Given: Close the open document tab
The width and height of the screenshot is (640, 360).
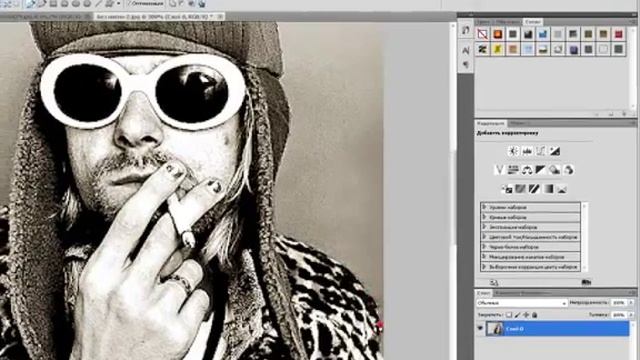Looking at the screenshot, I should point(220,17).
